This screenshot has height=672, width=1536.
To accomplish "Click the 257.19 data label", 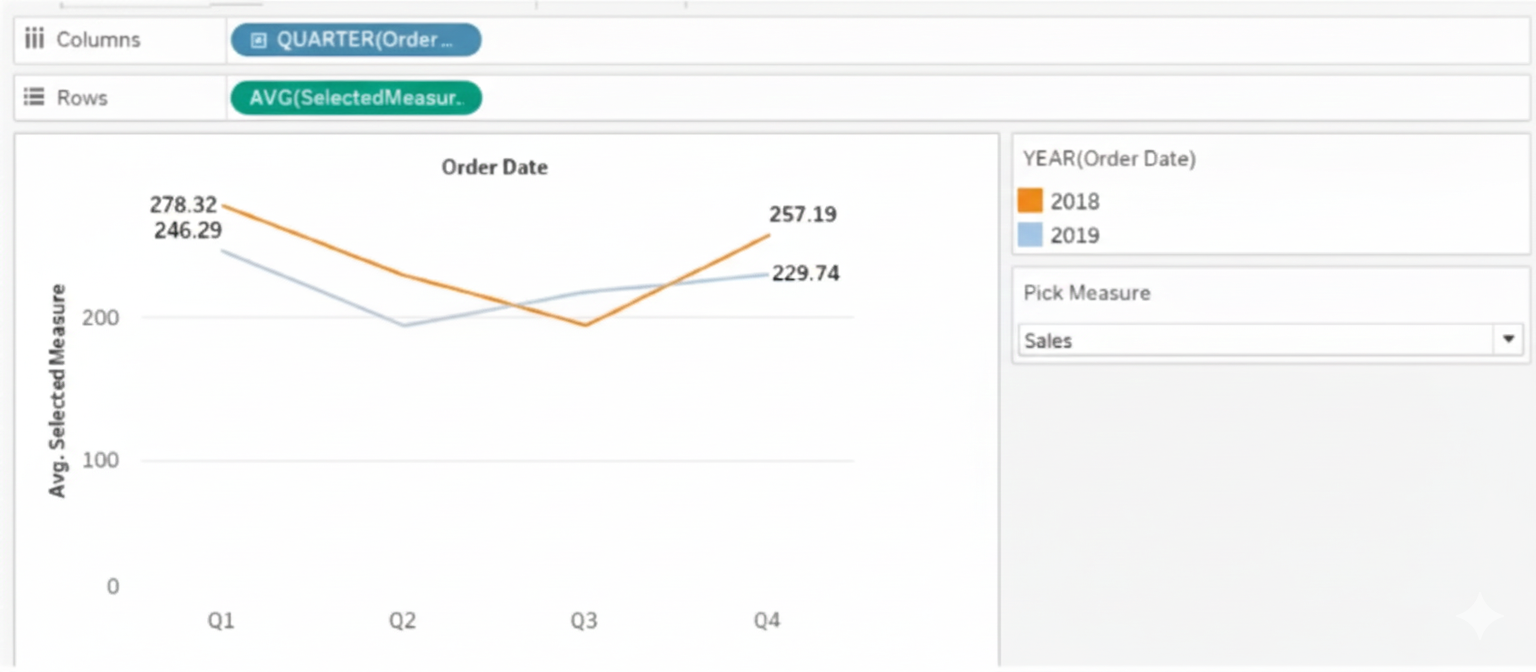I will (803, 214).
